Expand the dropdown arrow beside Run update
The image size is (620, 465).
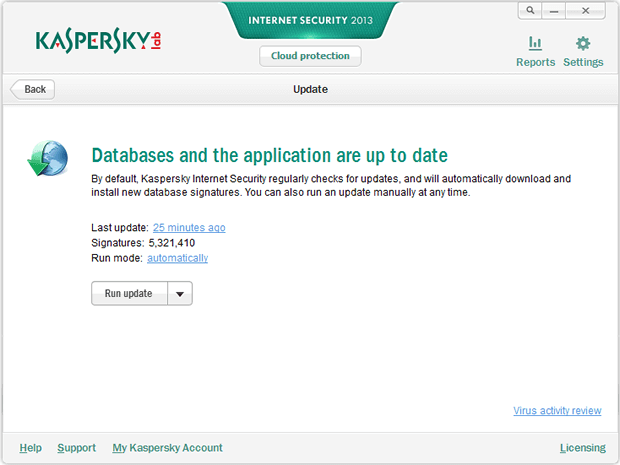pyautogui.click(x=180, y=293)
